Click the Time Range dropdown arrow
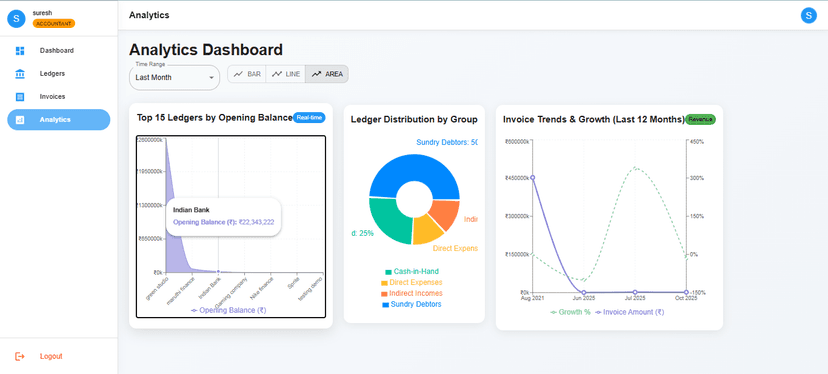Screen dimensions: 828x374 (212, 77)
